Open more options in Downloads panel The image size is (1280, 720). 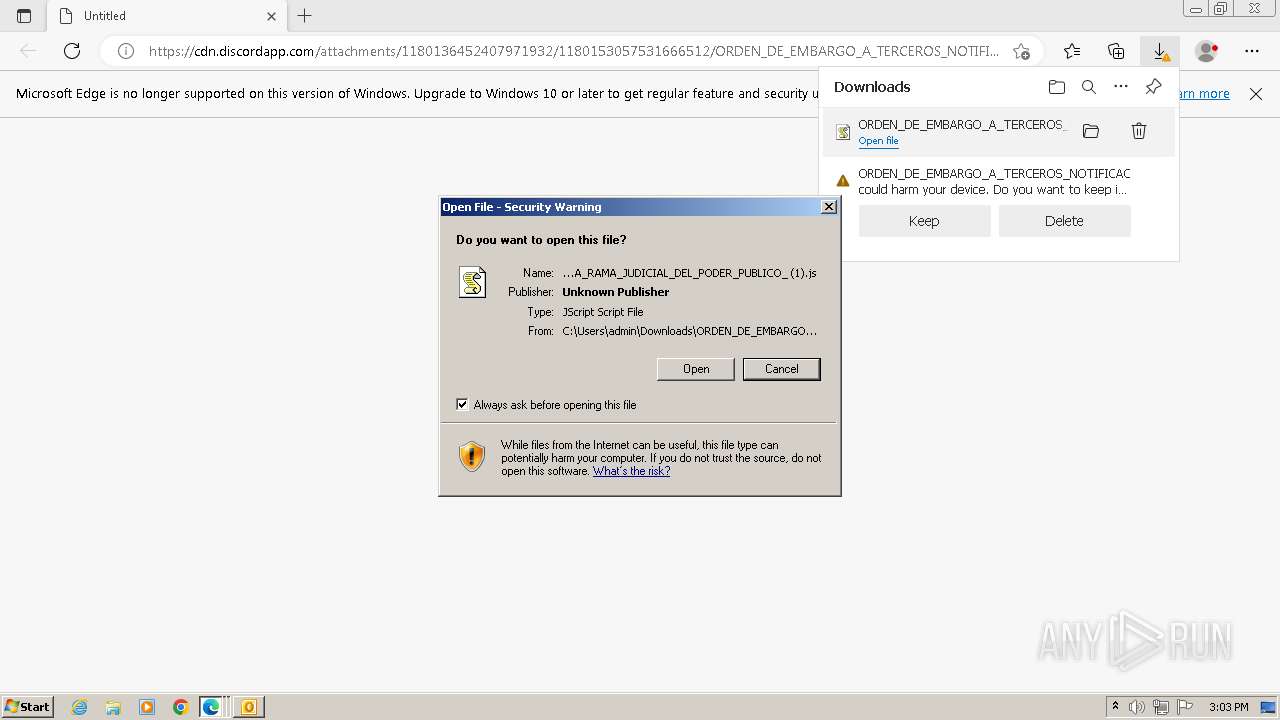(1121, 87)
